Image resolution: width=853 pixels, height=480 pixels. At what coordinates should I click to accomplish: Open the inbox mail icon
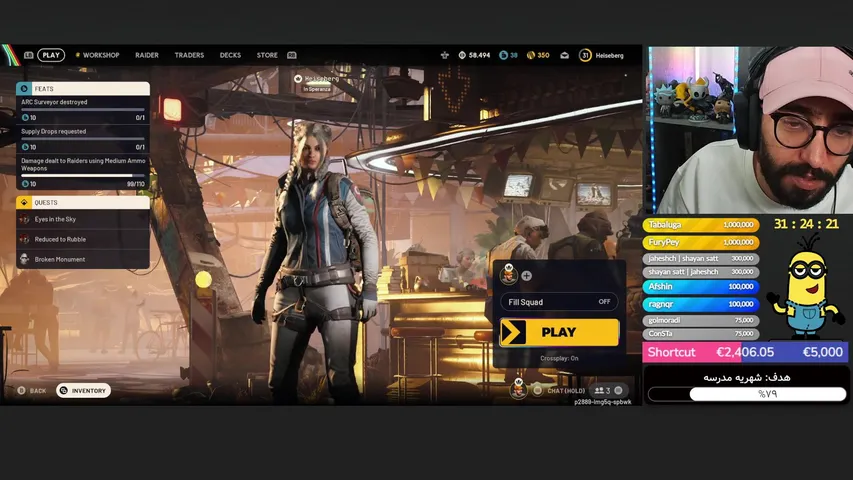[x=565, y=55]
